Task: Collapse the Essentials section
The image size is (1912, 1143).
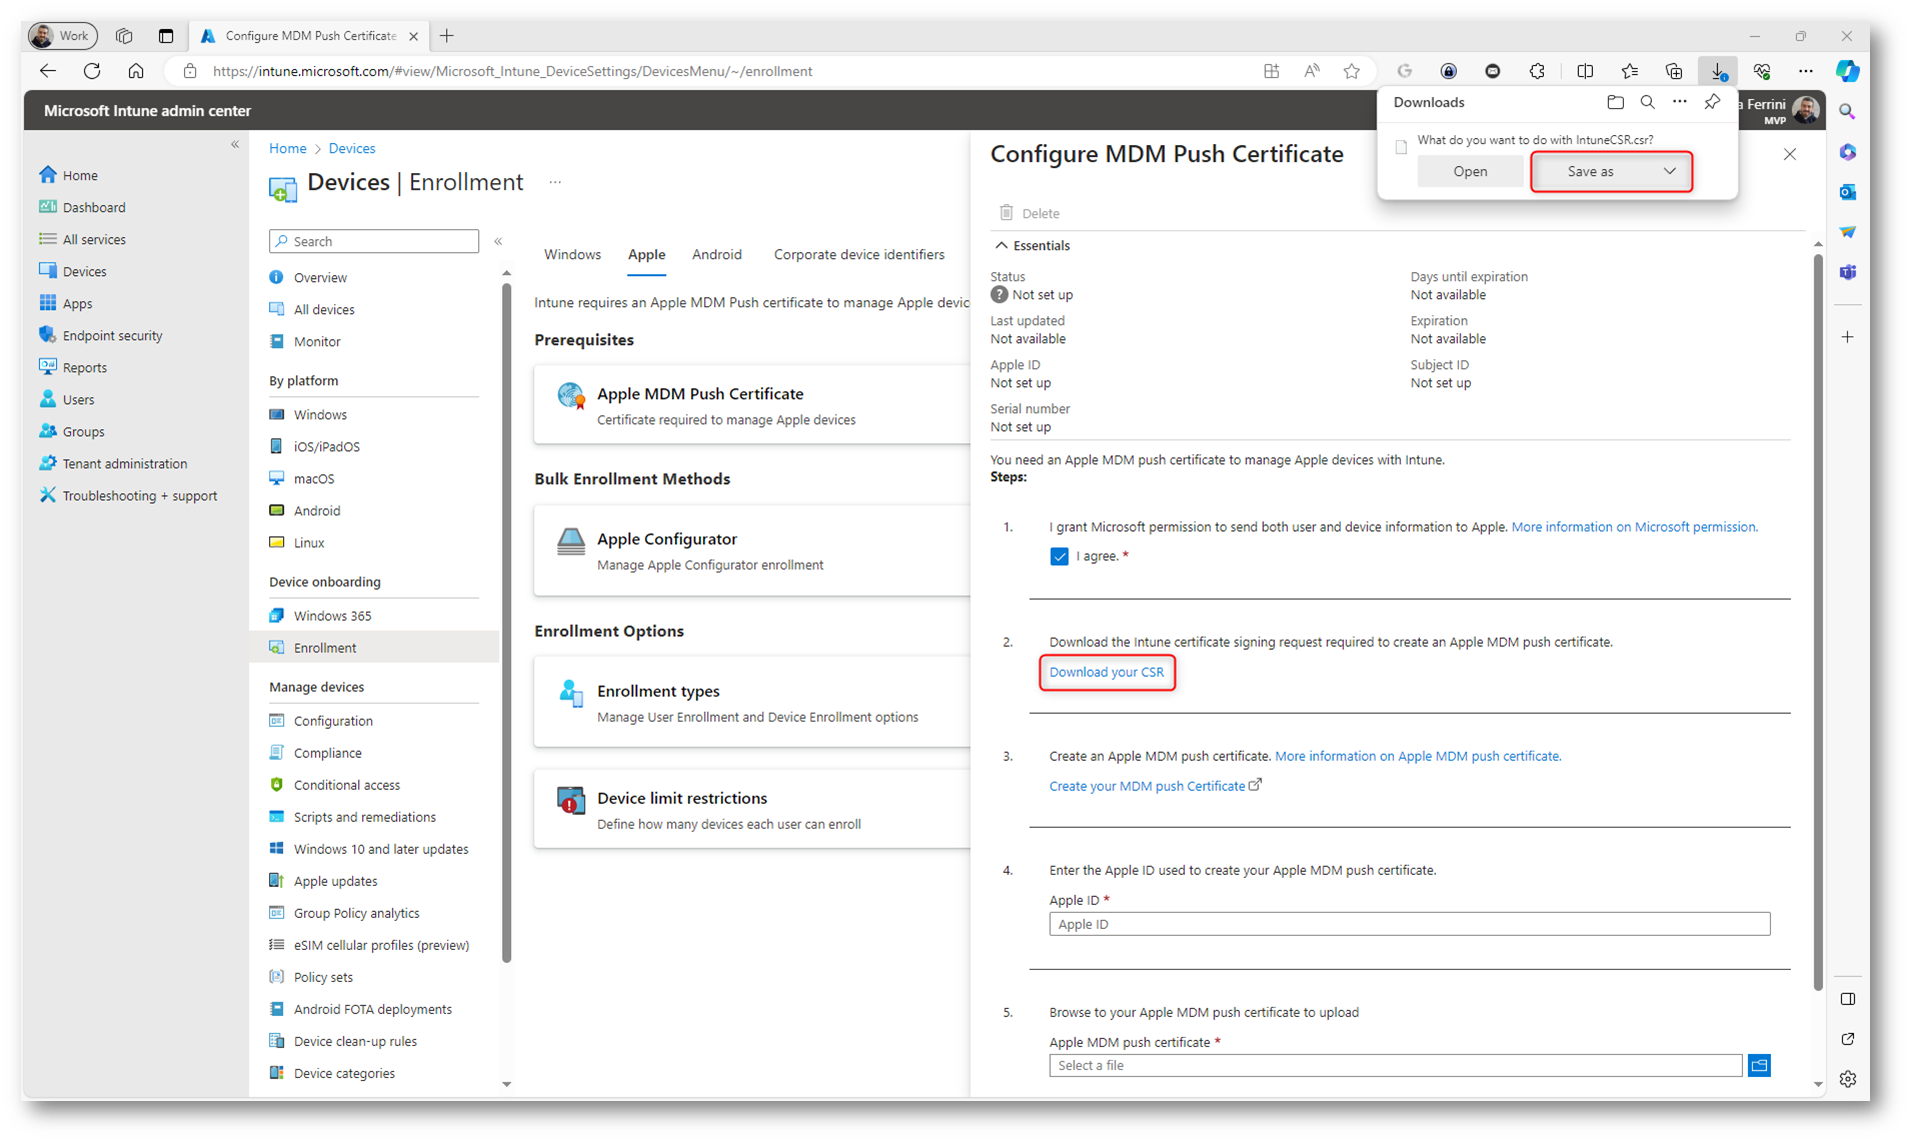Action: (1001, 245)
